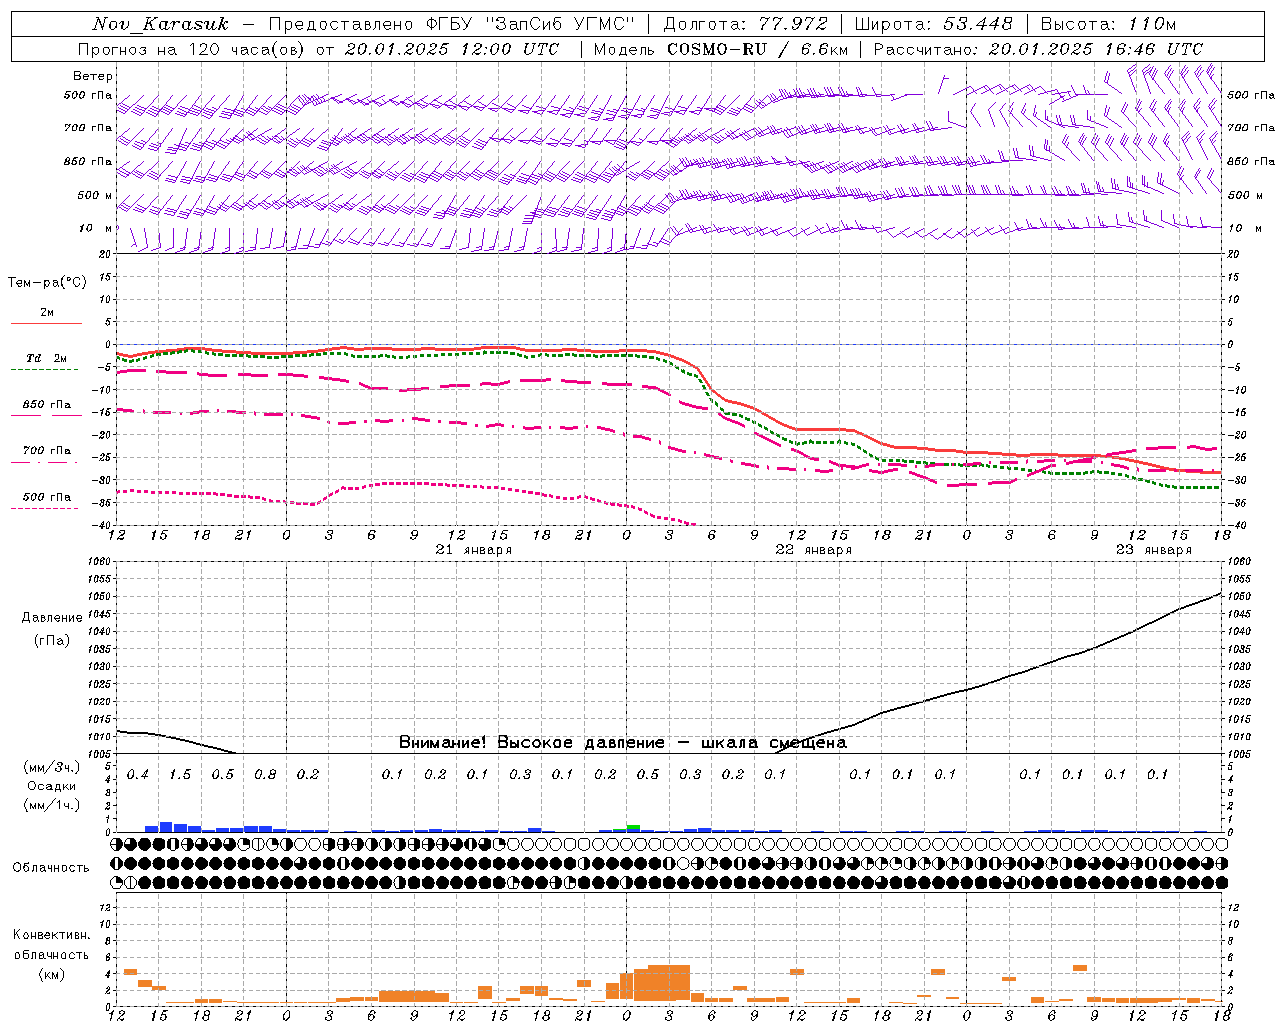Click the 10 м wind level label on left
This screenshot has width=1280, height=1024.
(x=96, y=228)
